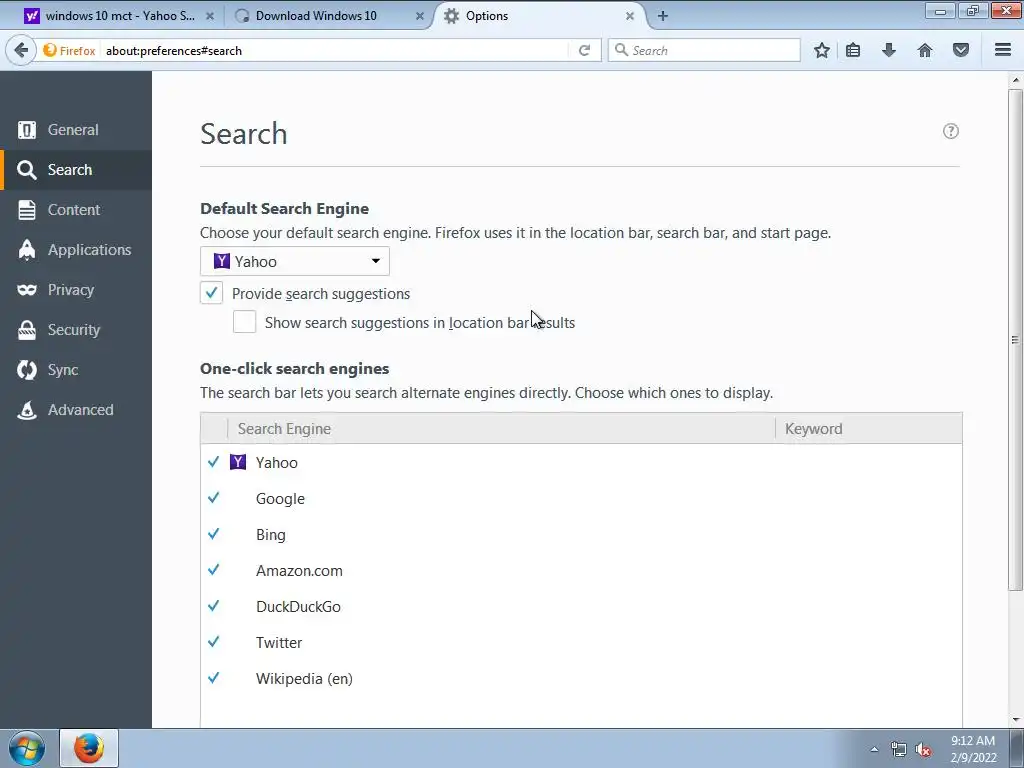Select the DuckDuckGo row name
1024x768 pixels.
298,606
